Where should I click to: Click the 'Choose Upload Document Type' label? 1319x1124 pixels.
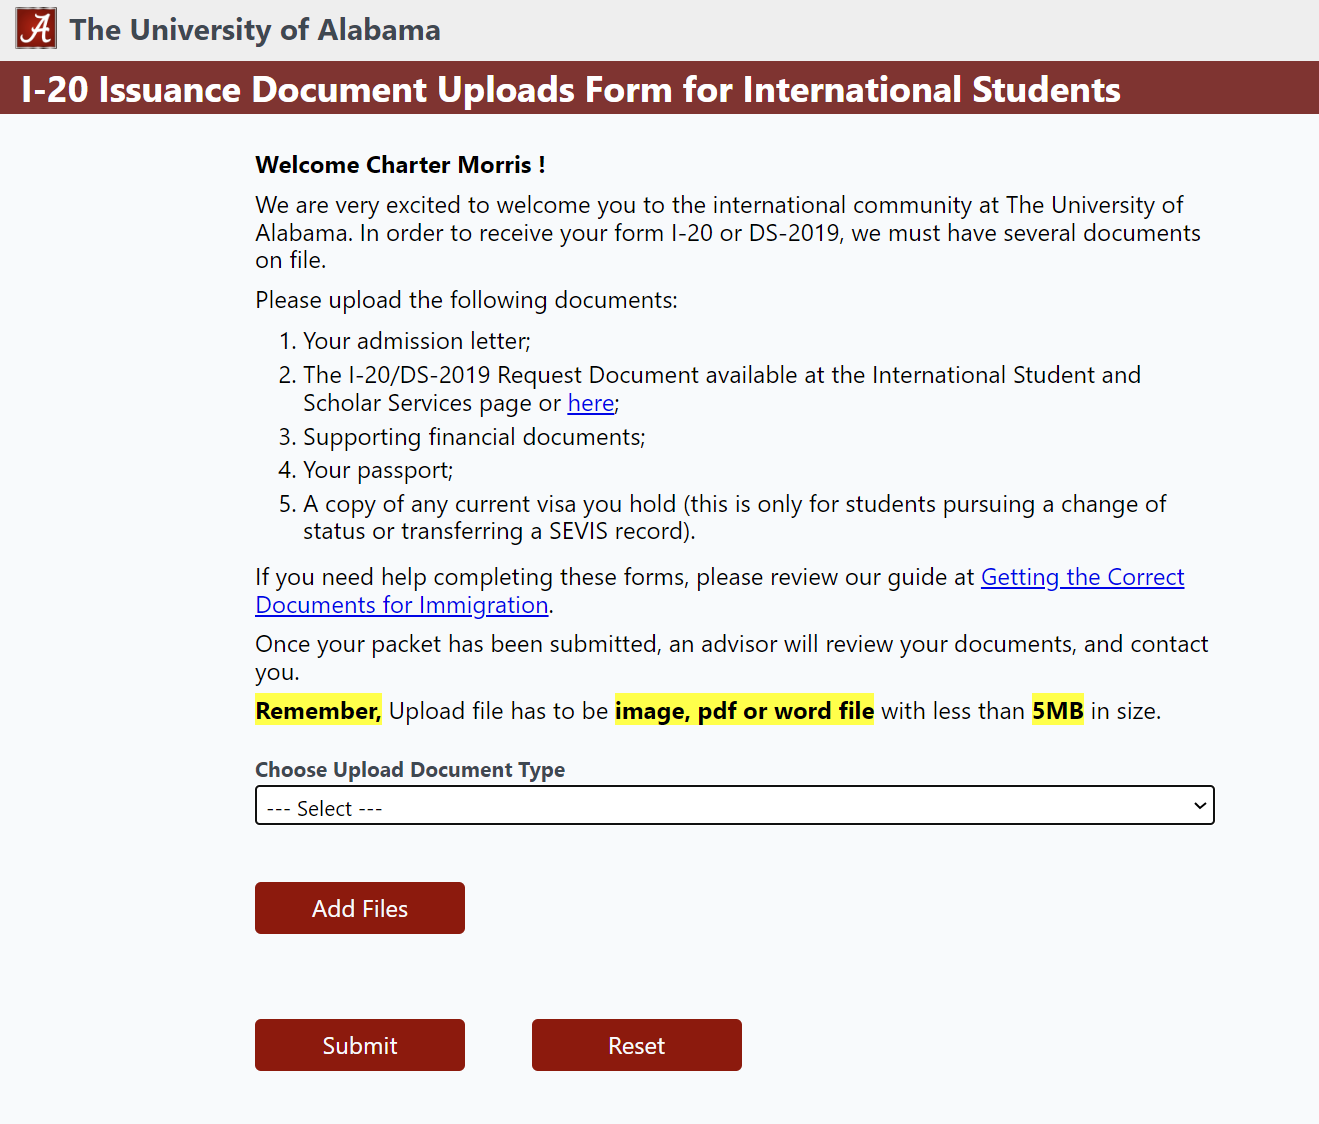pyautogui.click(x=410, y=769)
